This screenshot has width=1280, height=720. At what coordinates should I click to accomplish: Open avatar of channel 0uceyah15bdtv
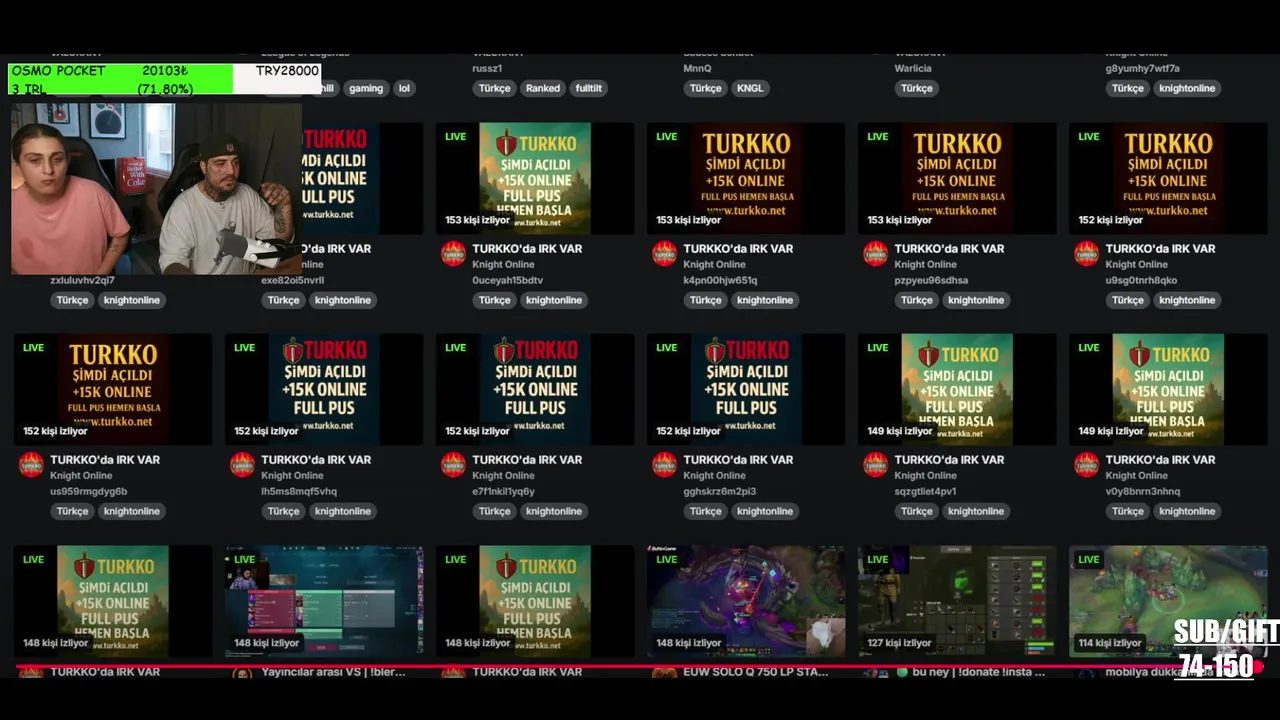(x=454, y=253)
